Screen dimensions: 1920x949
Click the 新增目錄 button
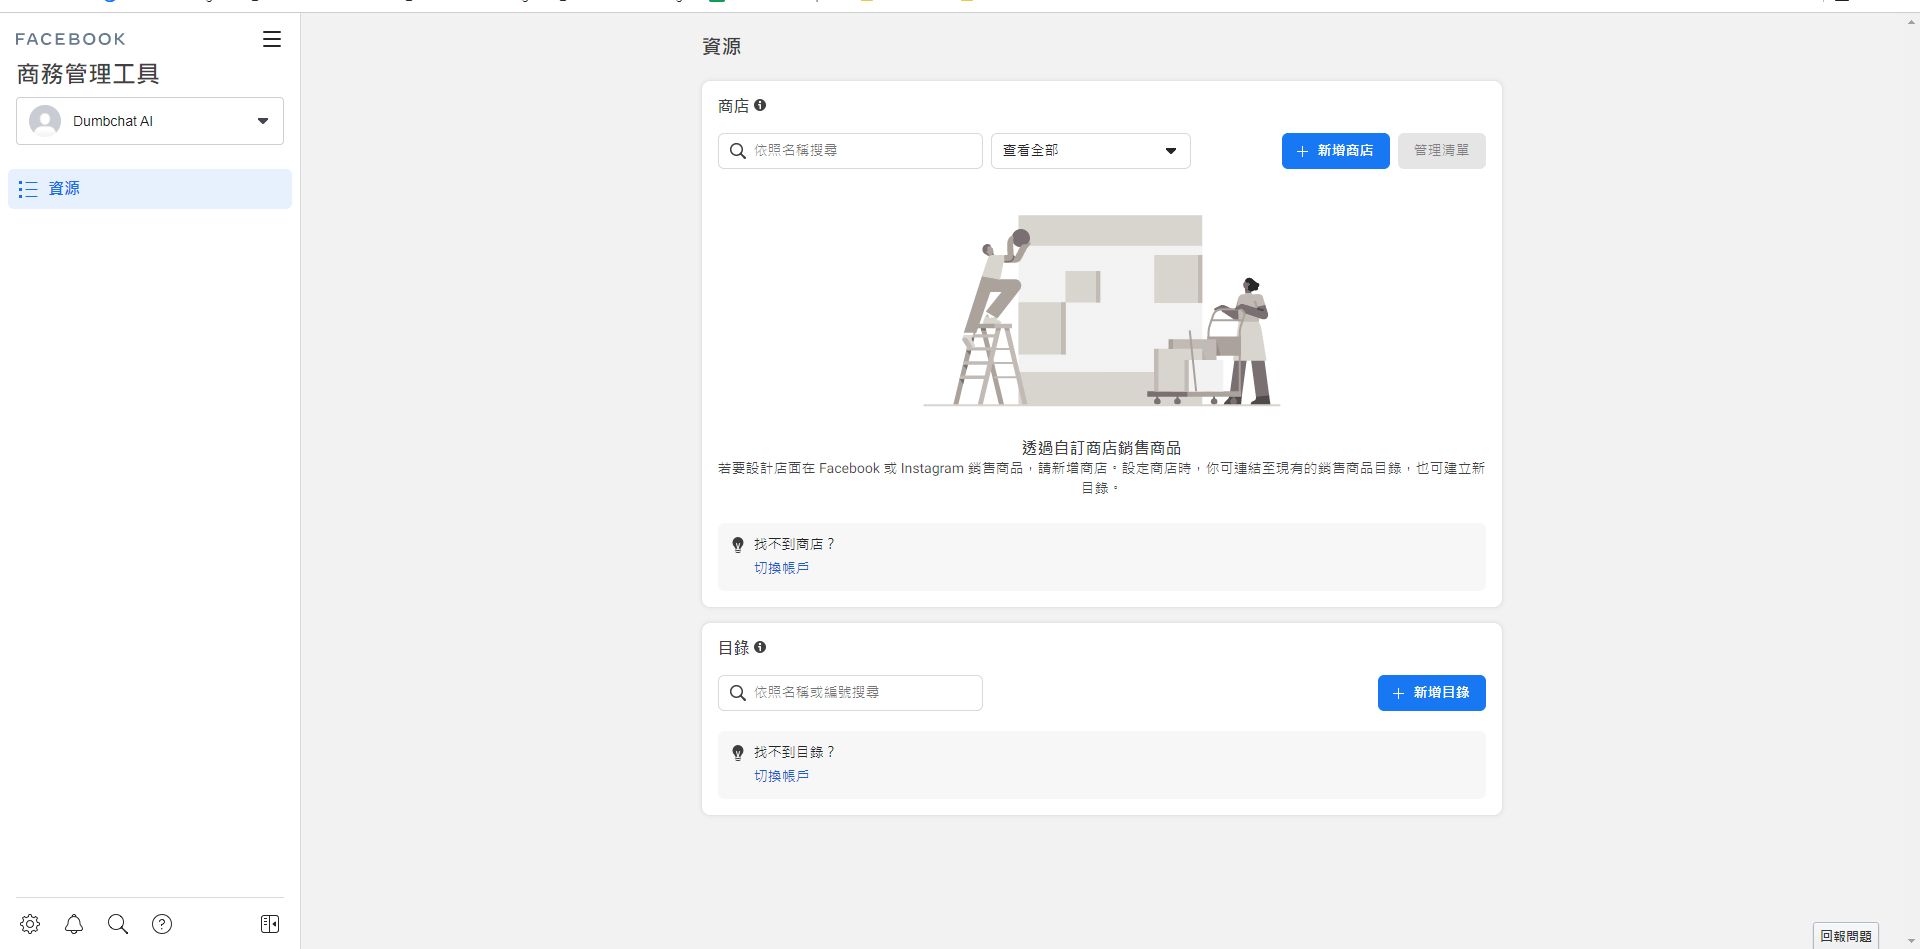pyautogui.click(x=1432, y=693)
